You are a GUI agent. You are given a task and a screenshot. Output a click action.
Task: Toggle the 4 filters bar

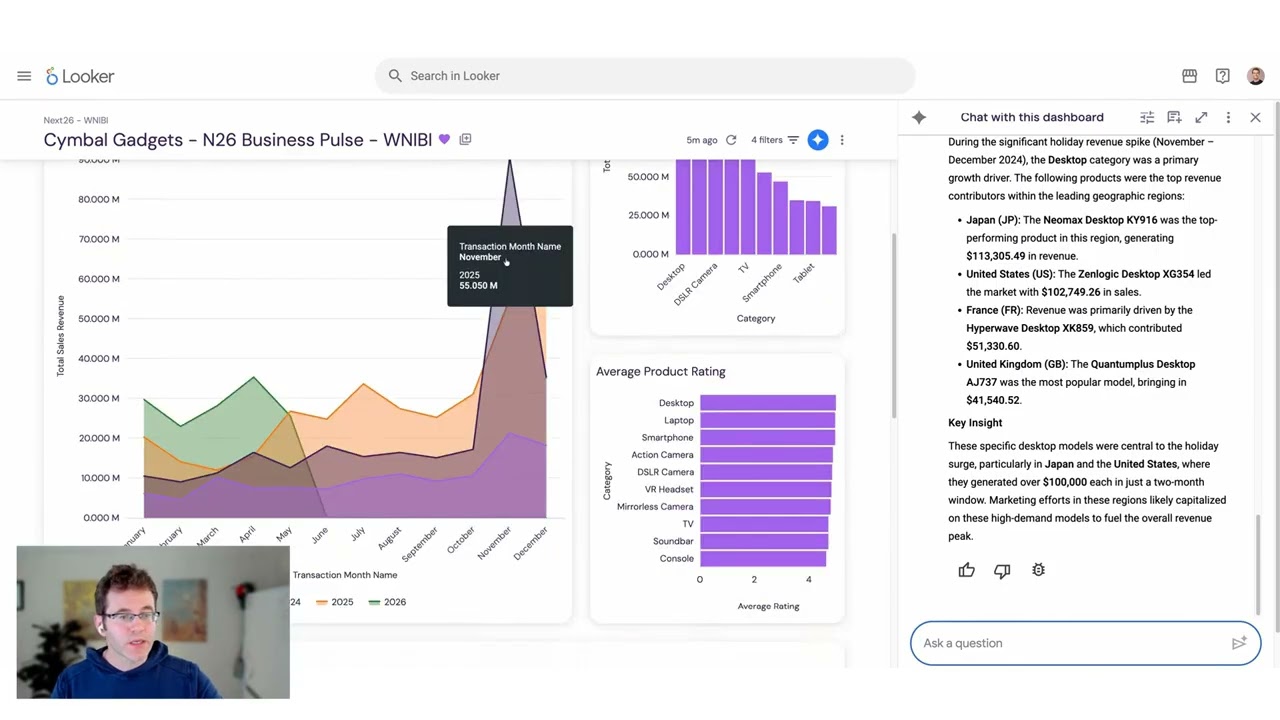point(775,140)
